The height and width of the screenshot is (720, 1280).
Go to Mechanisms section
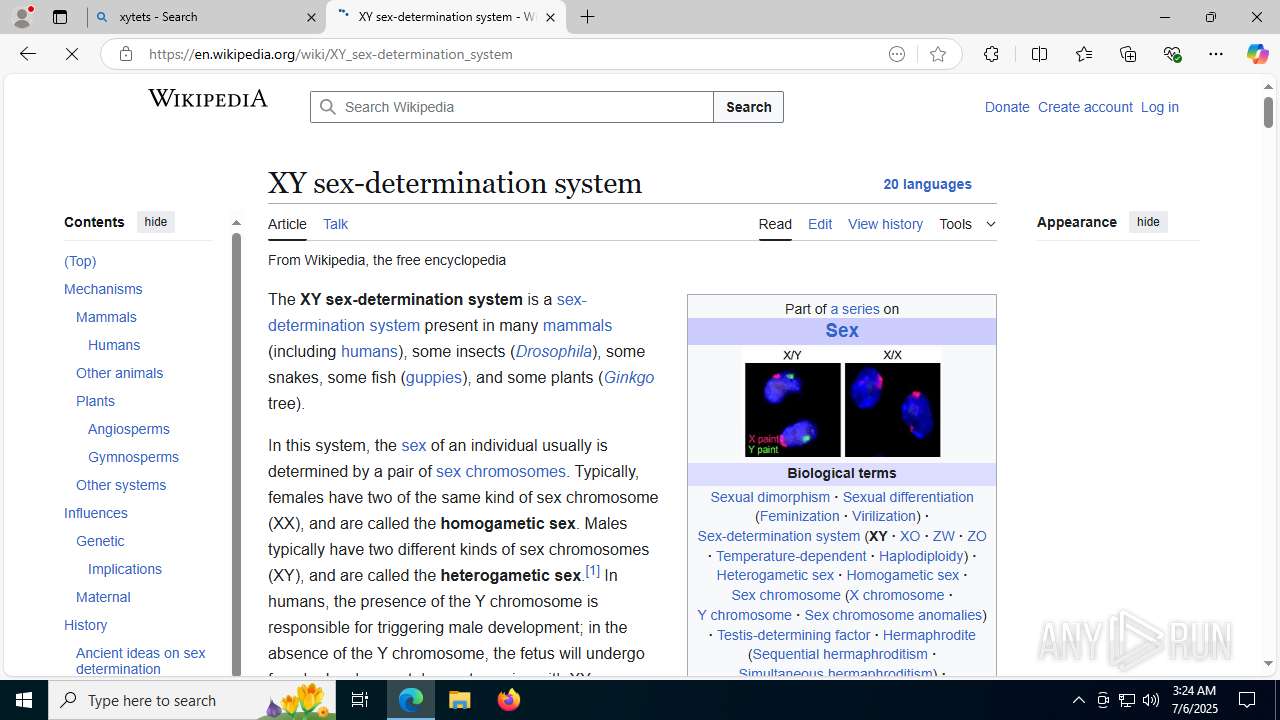click(103, 289)
